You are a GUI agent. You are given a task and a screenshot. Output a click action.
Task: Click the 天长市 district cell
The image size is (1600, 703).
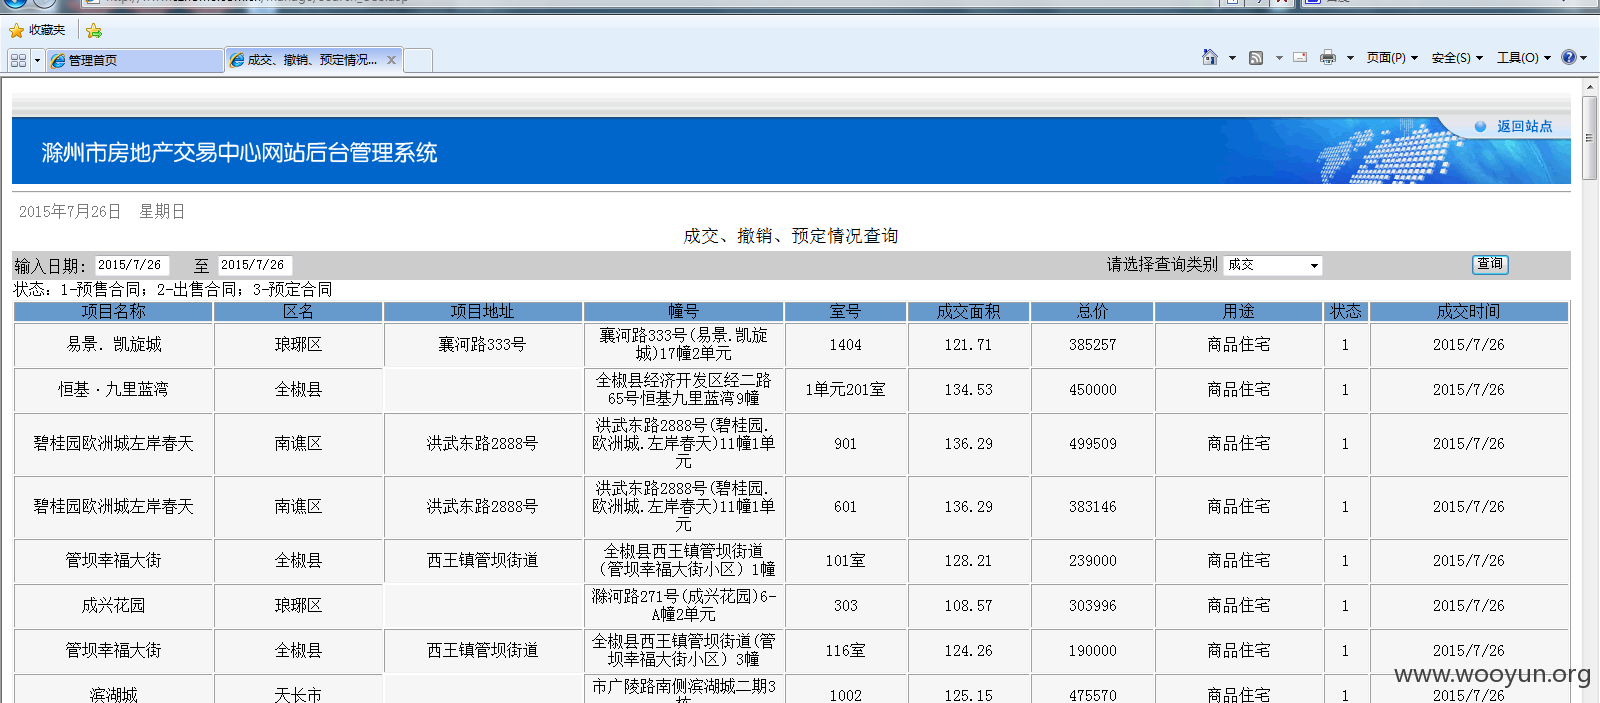click(298, 690)
